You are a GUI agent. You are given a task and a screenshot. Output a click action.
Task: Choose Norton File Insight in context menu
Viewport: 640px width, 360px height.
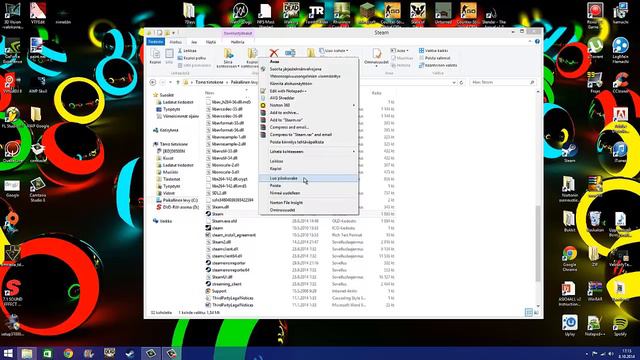(x=309, y=202)
